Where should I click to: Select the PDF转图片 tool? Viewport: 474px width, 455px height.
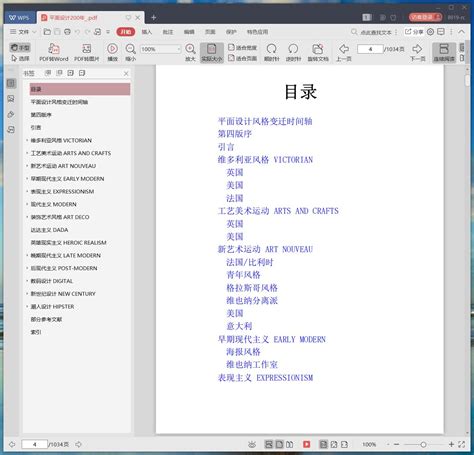pyautogui.click(x=86, y=52)
